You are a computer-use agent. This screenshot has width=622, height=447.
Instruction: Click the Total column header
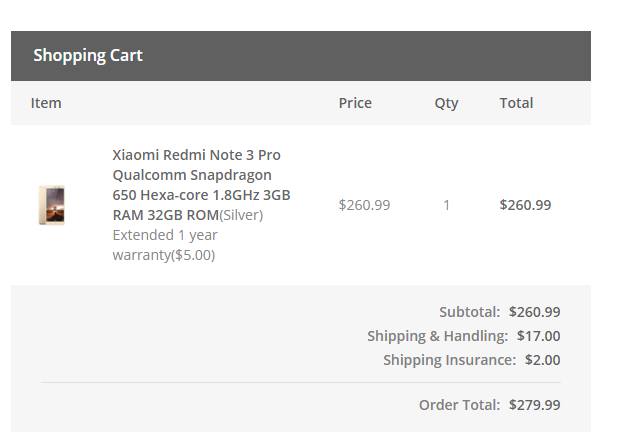tap(516, 103)
